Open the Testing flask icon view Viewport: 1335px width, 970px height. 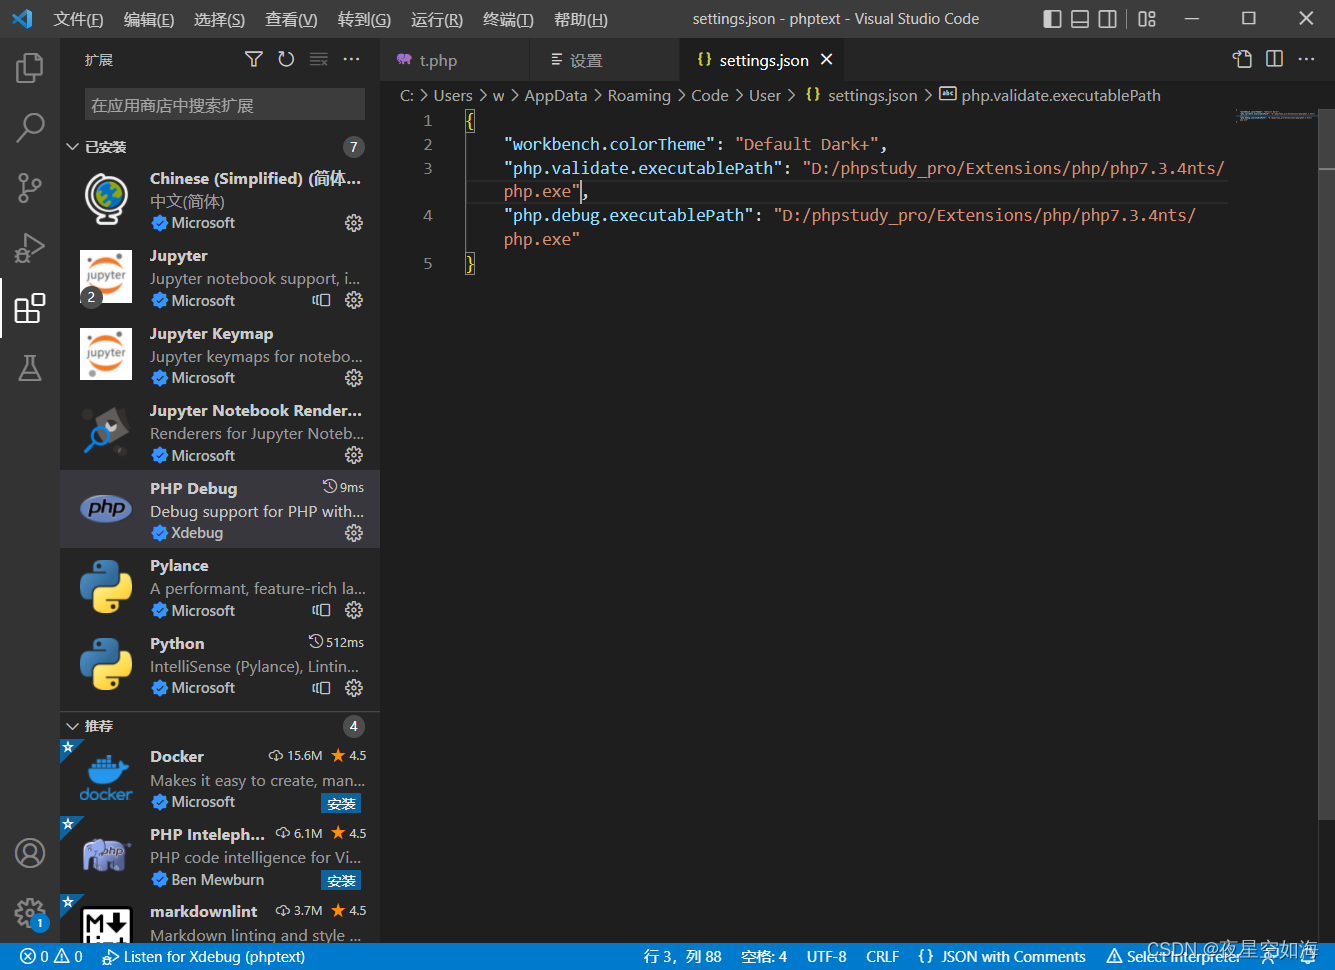(30, 368)
